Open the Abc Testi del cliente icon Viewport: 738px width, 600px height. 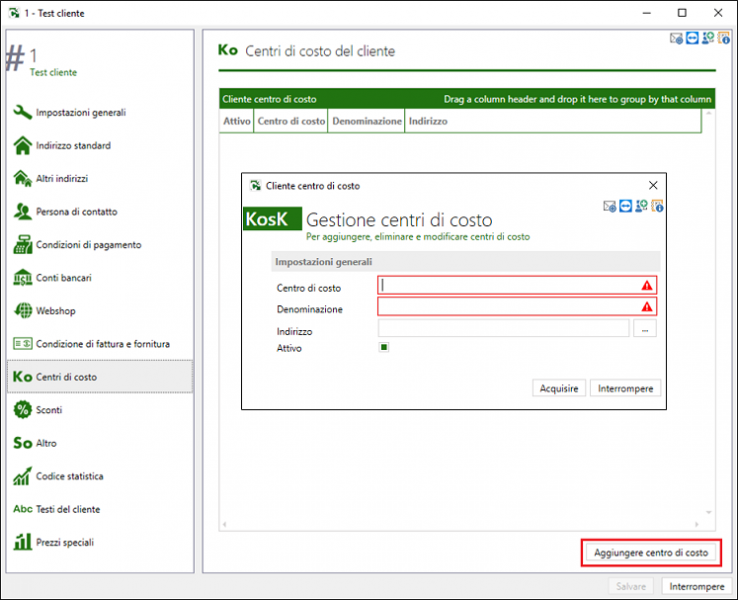tap(23, 509)
